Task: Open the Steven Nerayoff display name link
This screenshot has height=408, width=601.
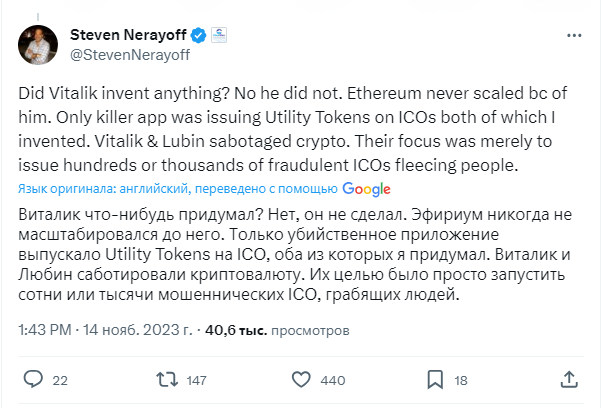Action: pos(124,36)
